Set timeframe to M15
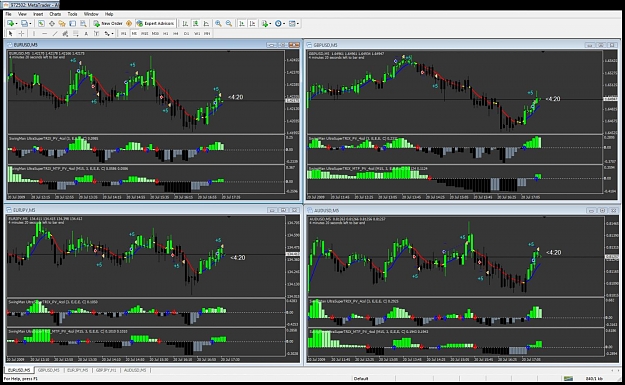This screenshot has width=625, height=385. pos(145,34)
